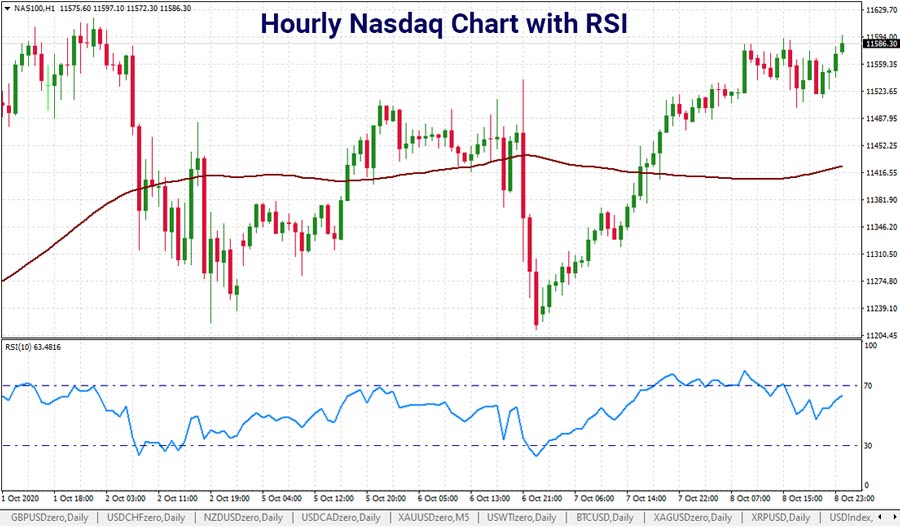The height and width of the screenshot is (527, 900).
Task: Click the '5 Oct 12:00' time axis label
Action: [x=333, y=498]
